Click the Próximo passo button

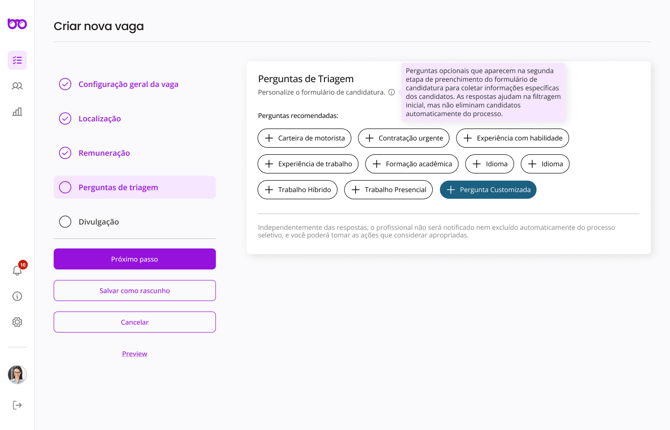(134, 259)
